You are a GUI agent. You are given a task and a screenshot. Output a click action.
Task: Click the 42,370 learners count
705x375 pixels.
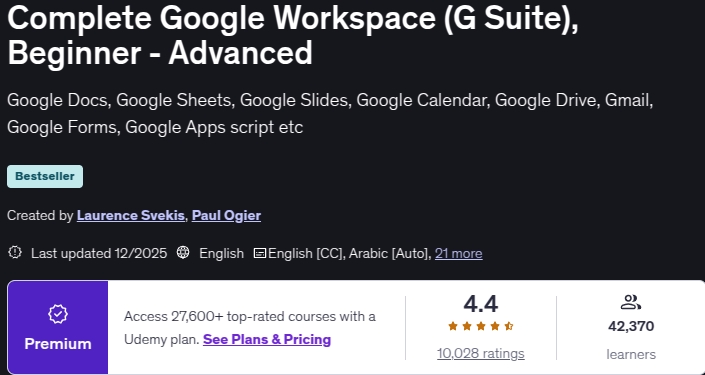[631, 326]
